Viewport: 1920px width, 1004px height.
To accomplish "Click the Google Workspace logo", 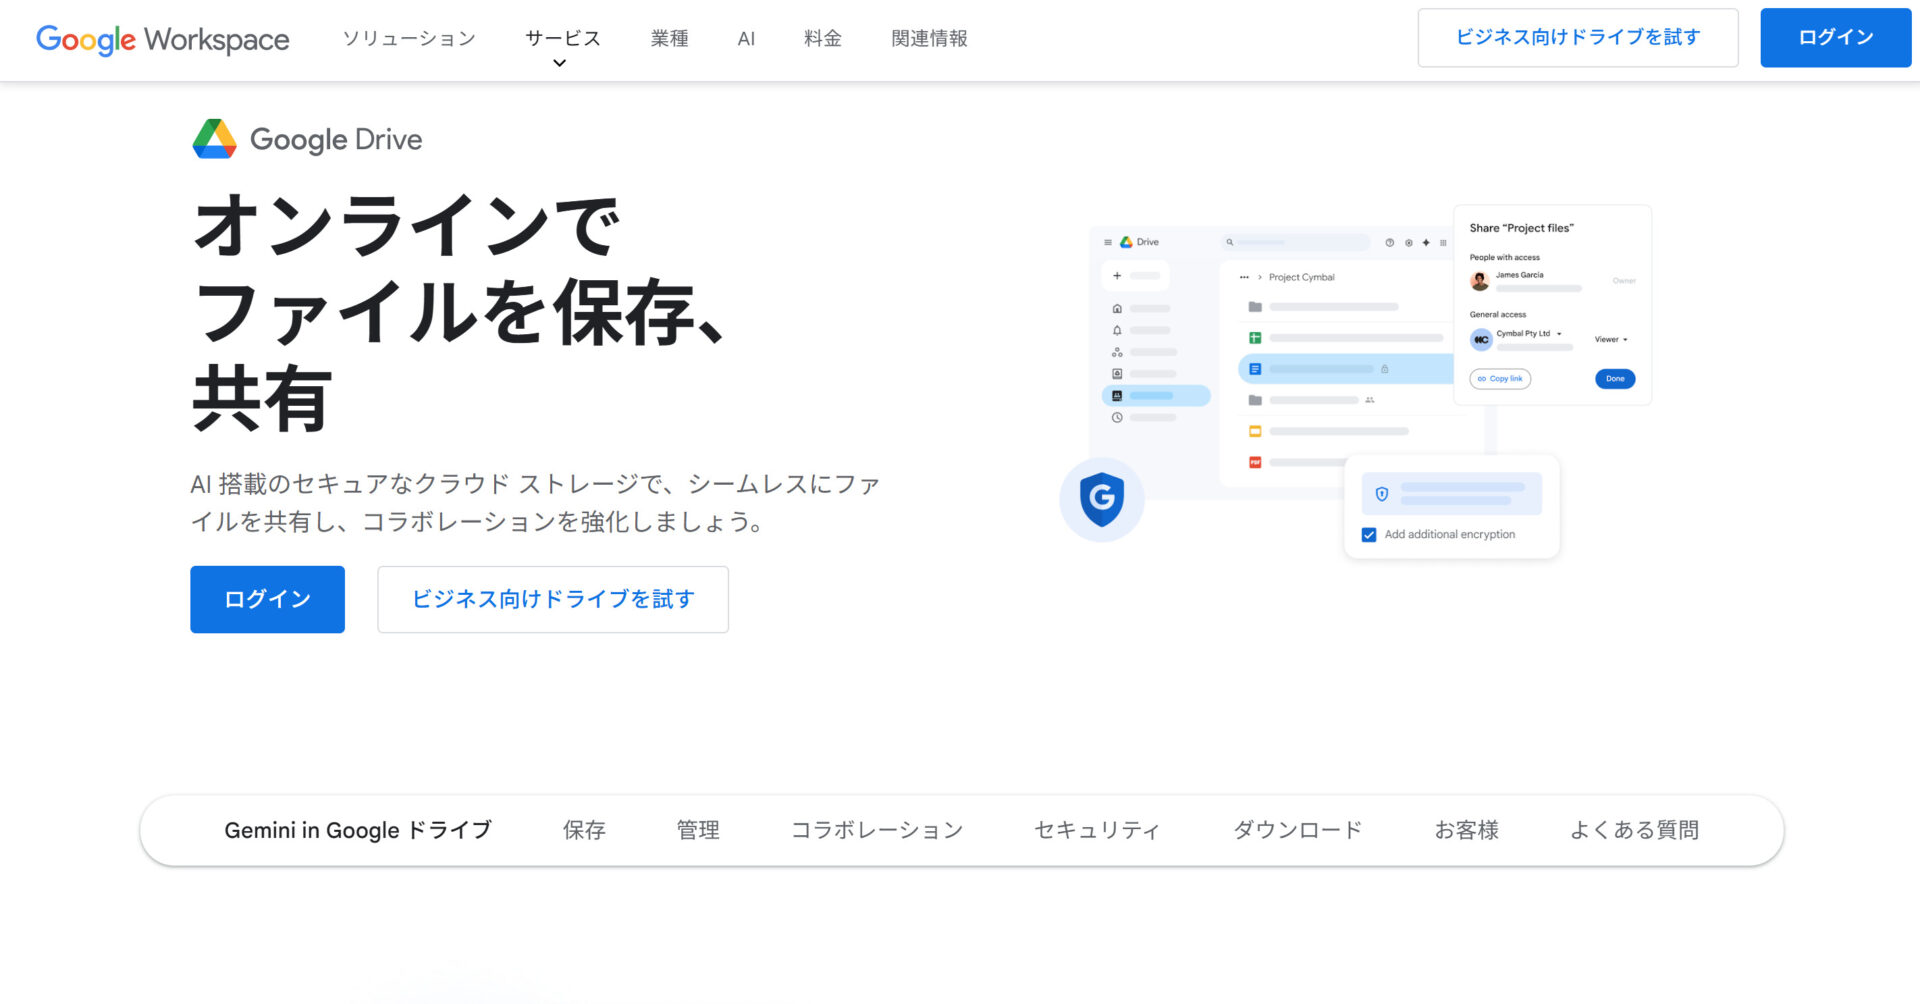I will tap(163, 39).
